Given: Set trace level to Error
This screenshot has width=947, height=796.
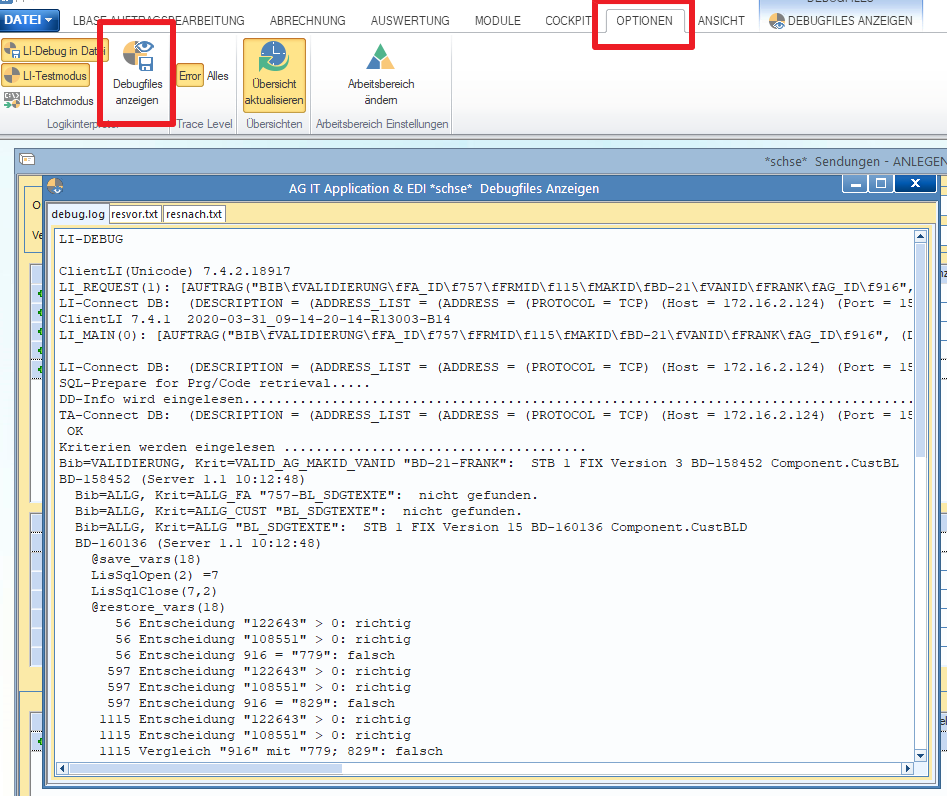Looking at the screenshot, I should click(x=190, y=75).
